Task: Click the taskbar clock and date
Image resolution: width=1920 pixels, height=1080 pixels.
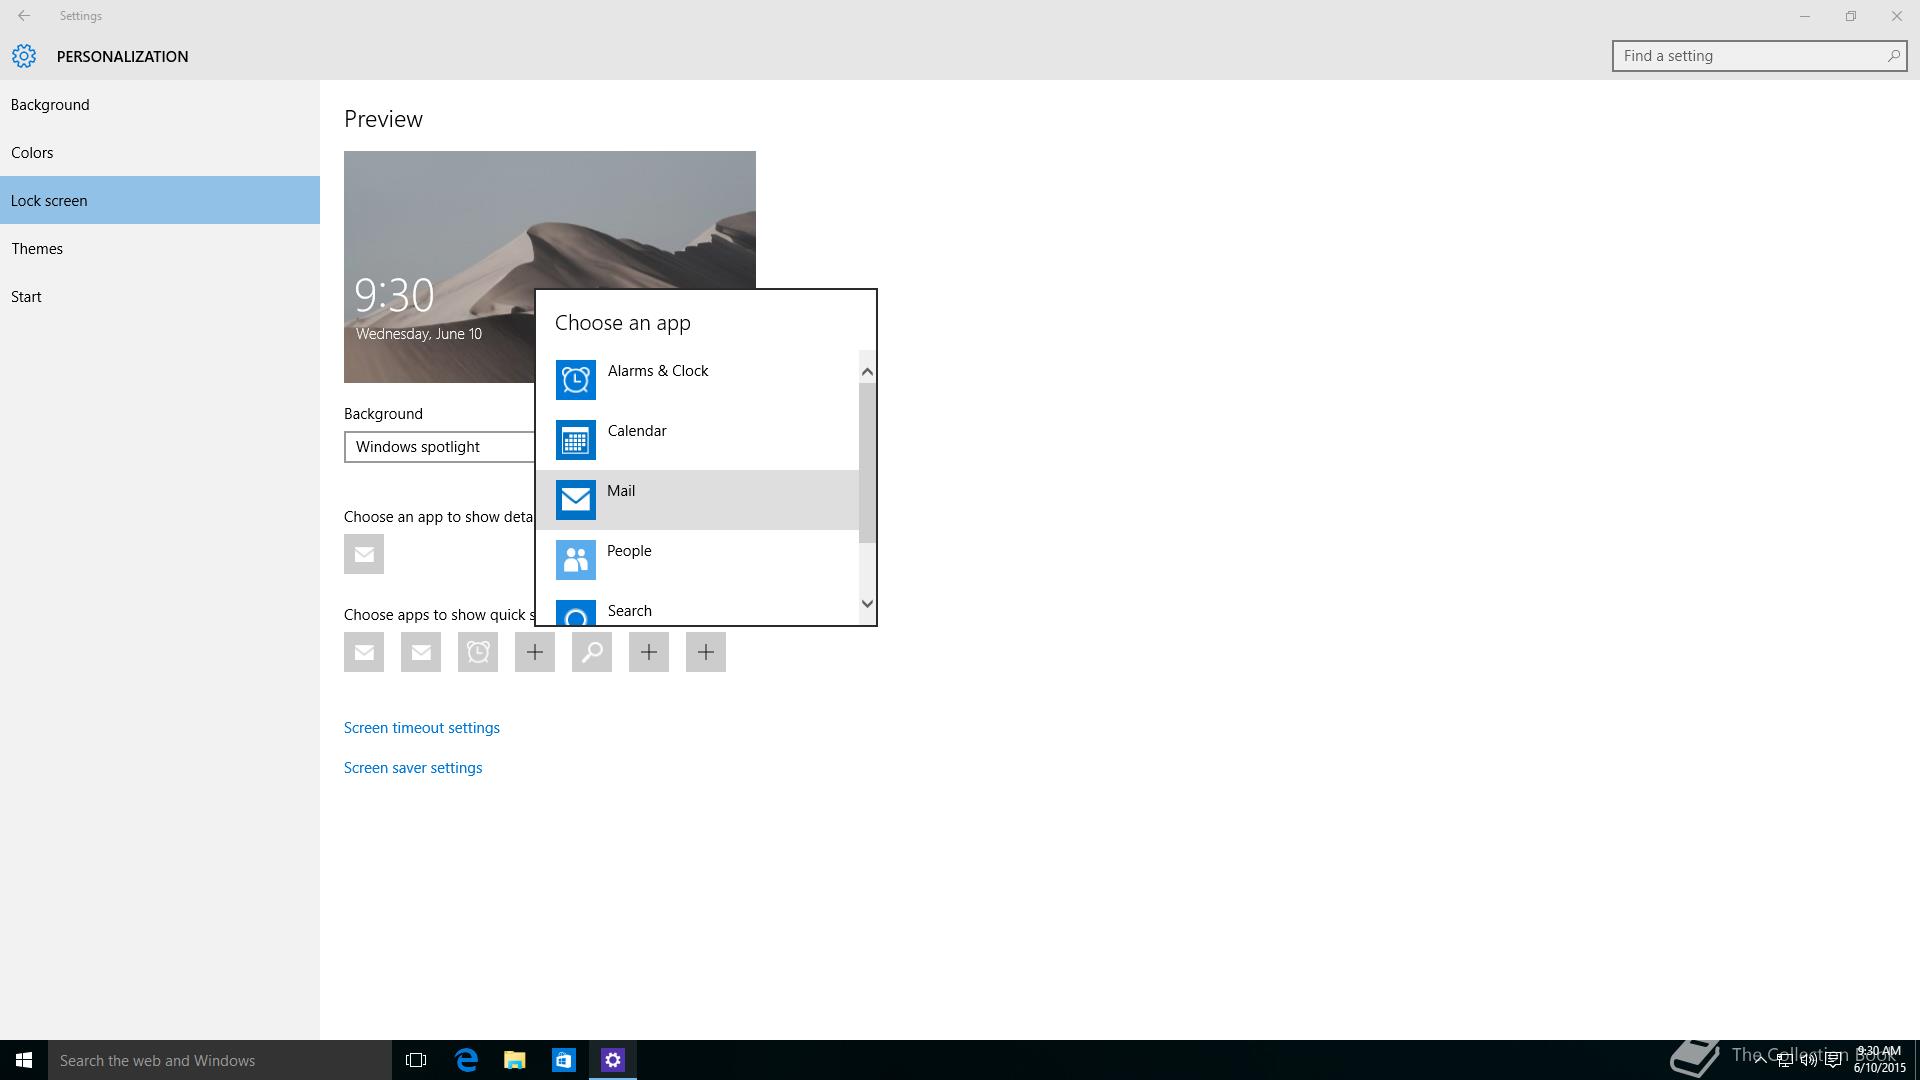Action: click(x=1879, y=1060)
